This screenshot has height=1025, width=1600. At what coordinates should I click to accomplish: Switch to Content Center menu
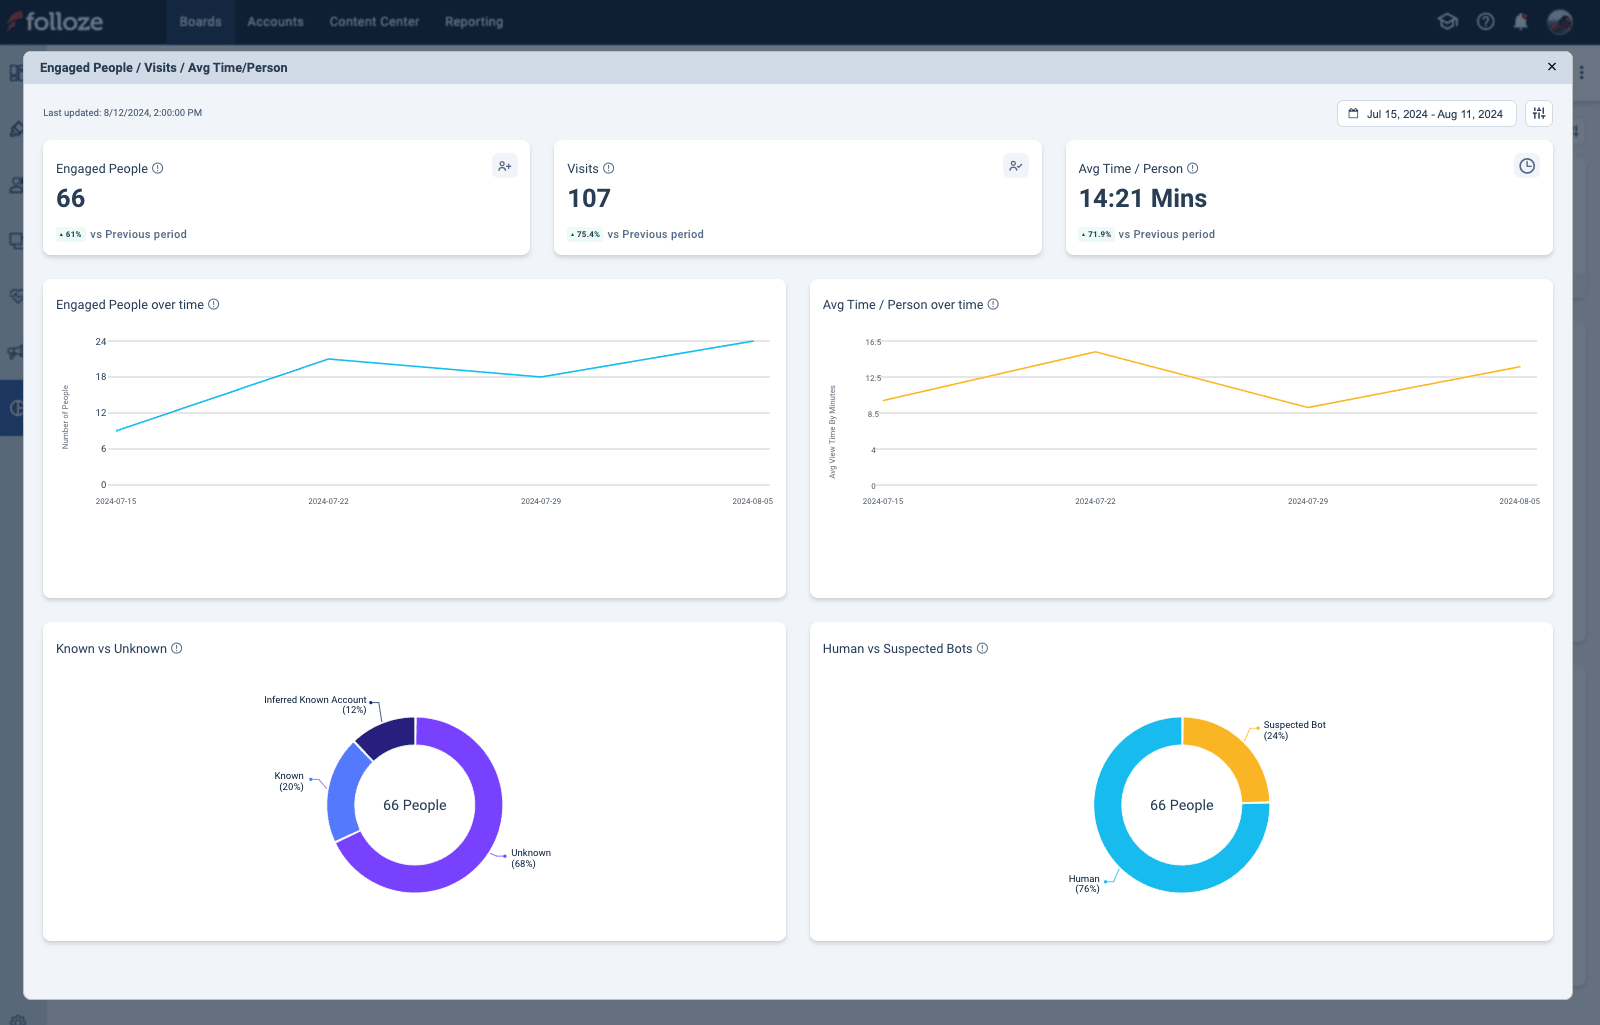click(x=374, y=22)
